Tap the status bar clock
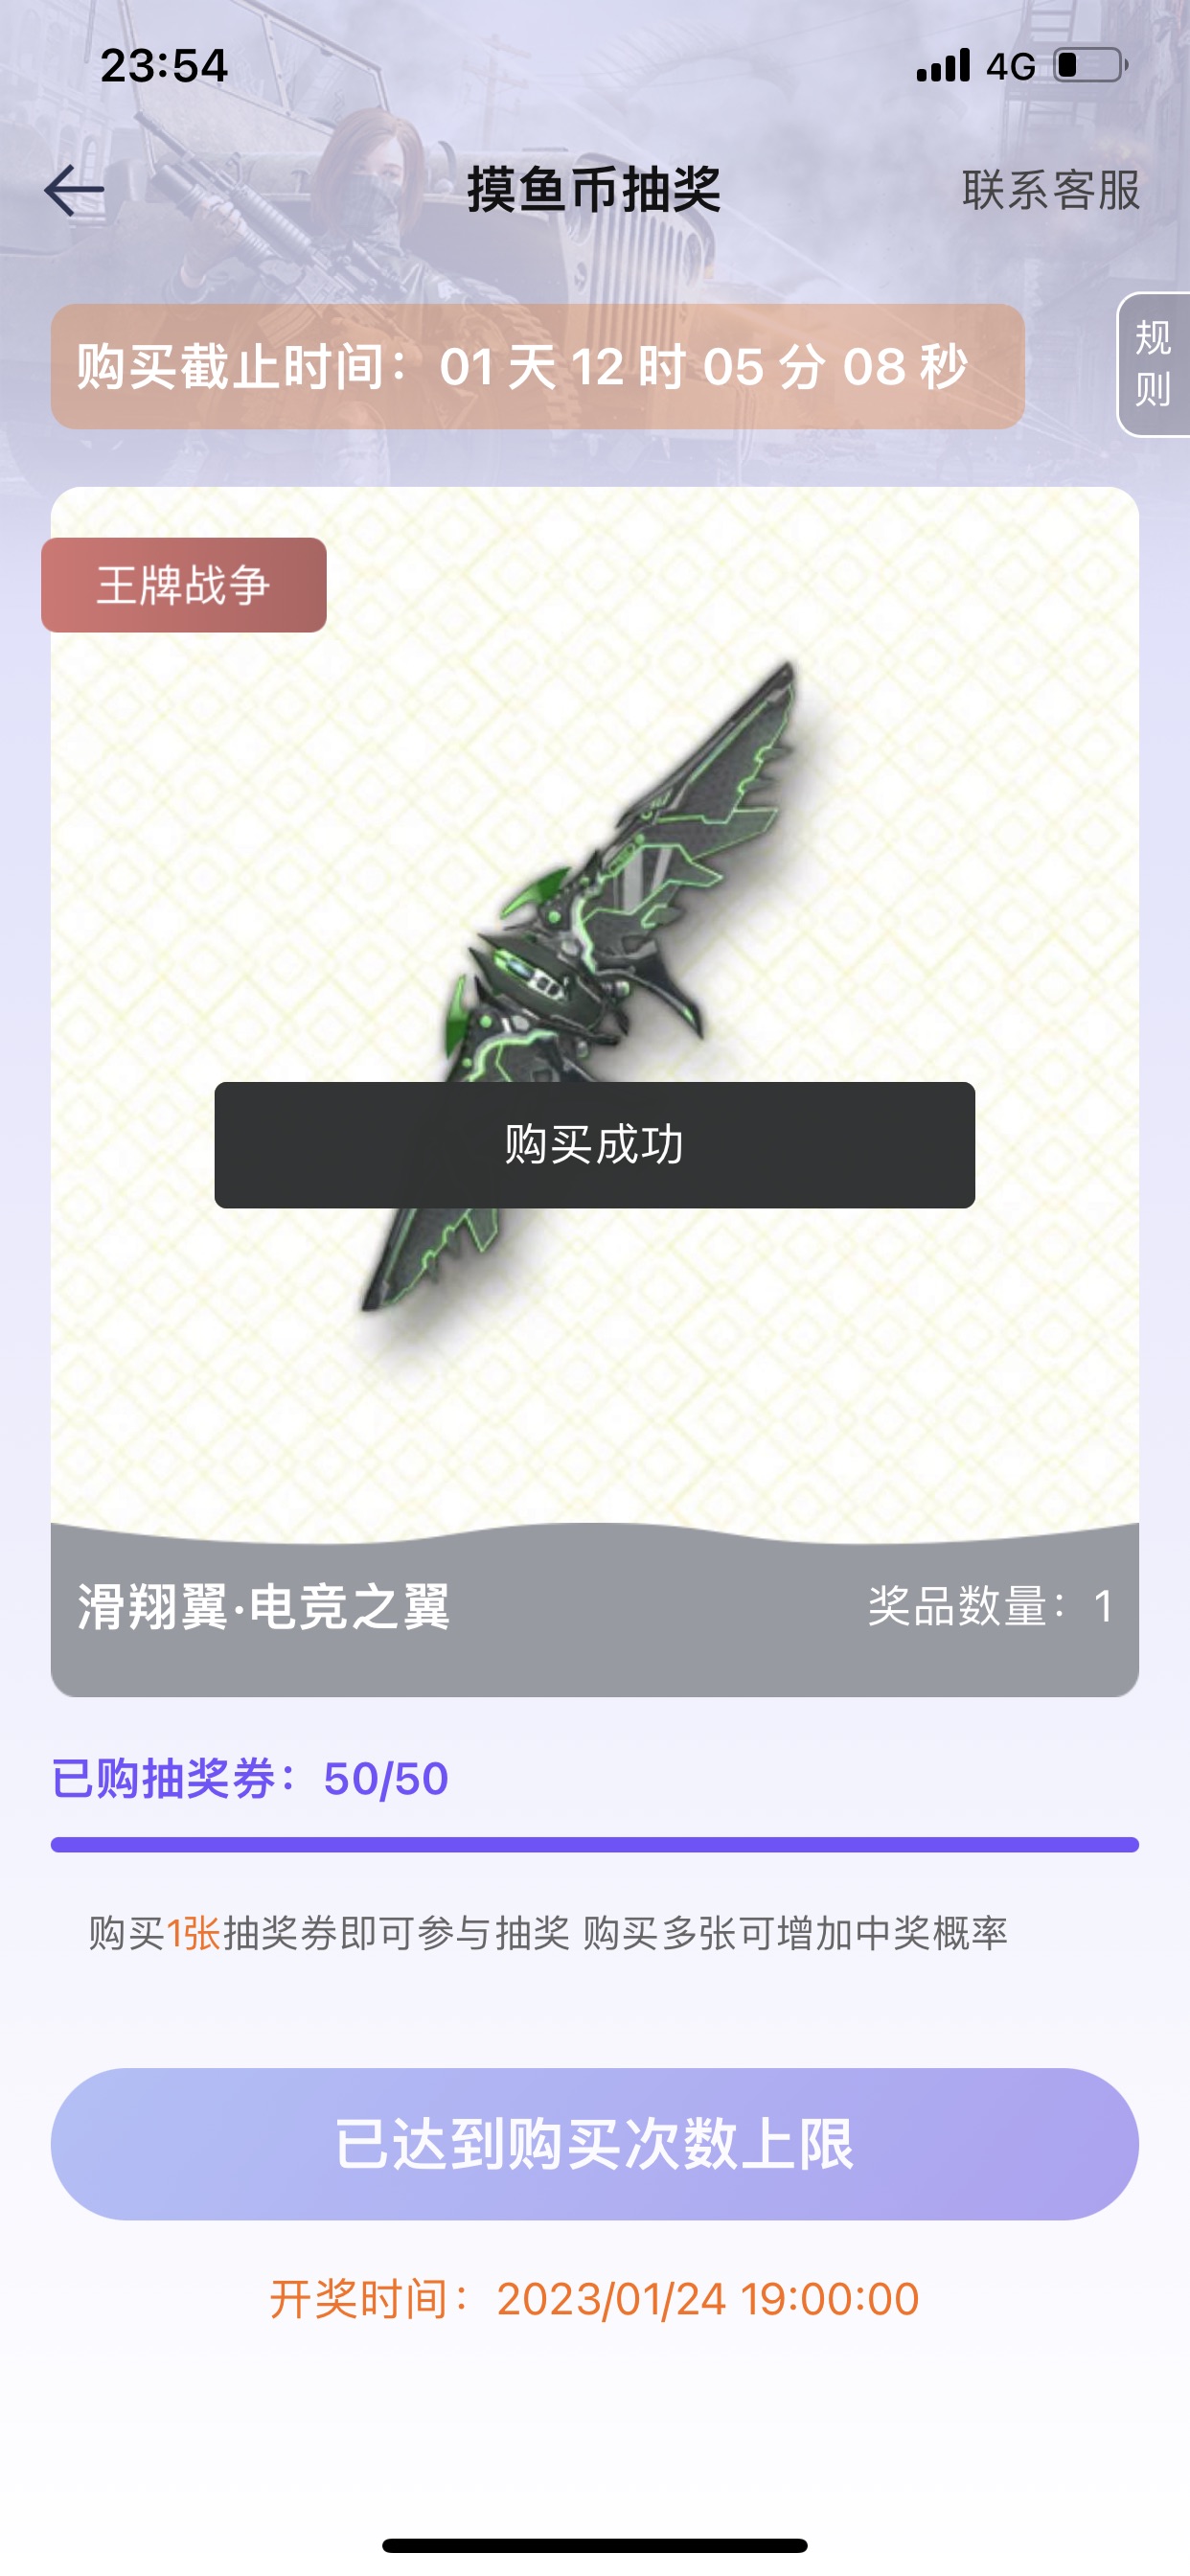The height and width of the screenshot is (2576, 1190). point(164,66)
